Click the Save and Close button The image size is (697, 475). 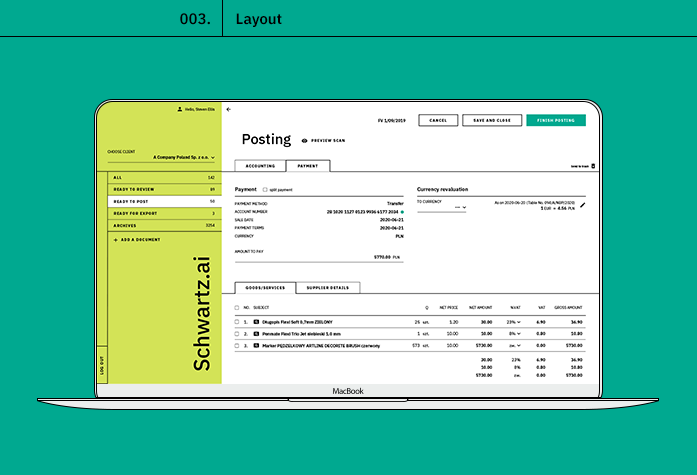click(x=492, y=120)
